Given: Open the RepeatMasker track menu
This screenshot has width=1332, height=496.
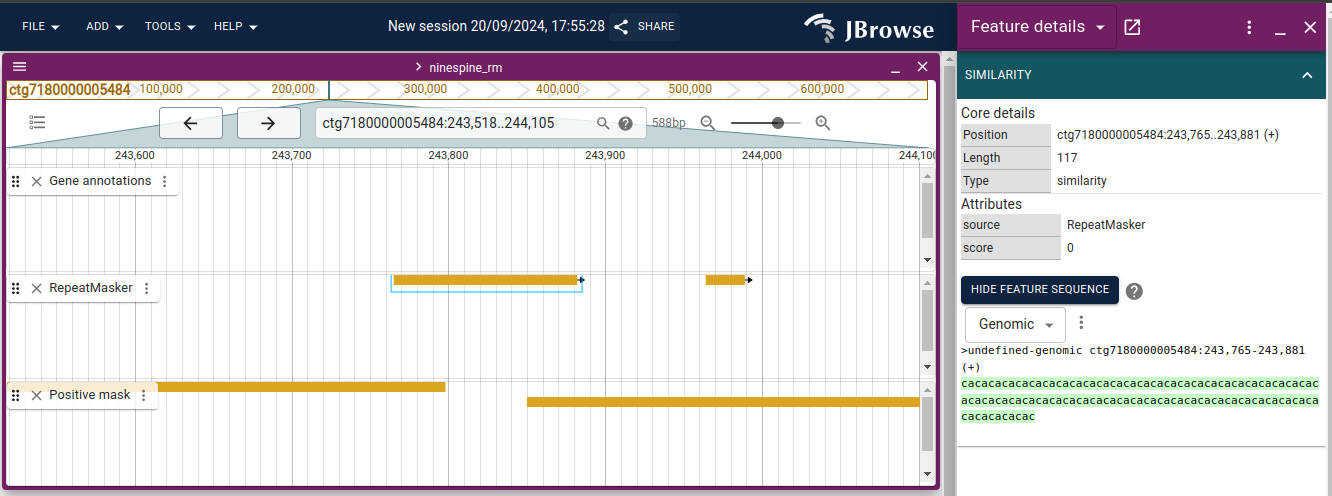Looking at the screenshot, I should click(146, 288).
